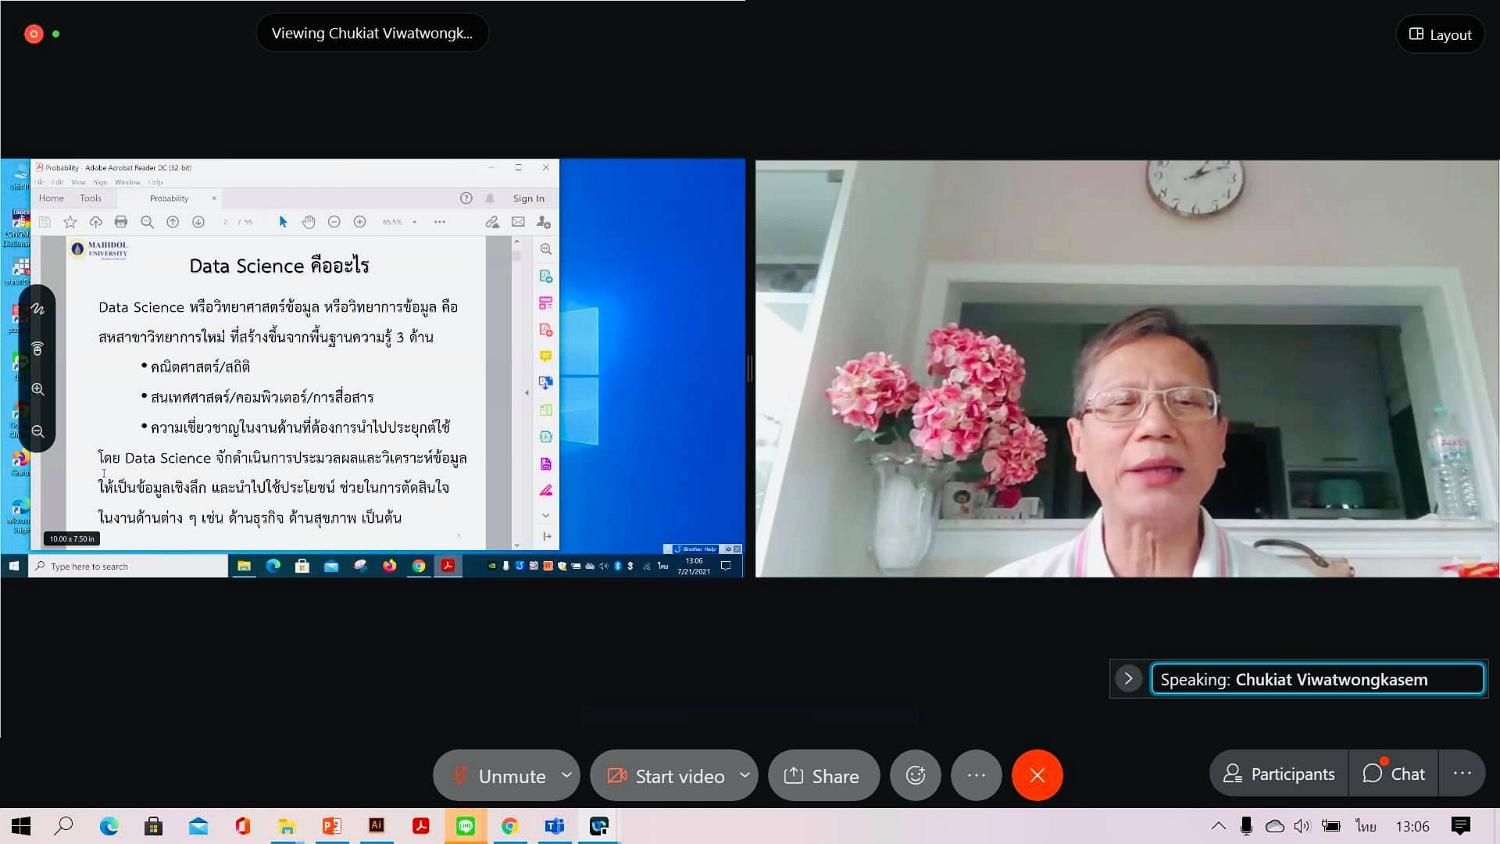Click the Windows Start button

tap(21, 826)
